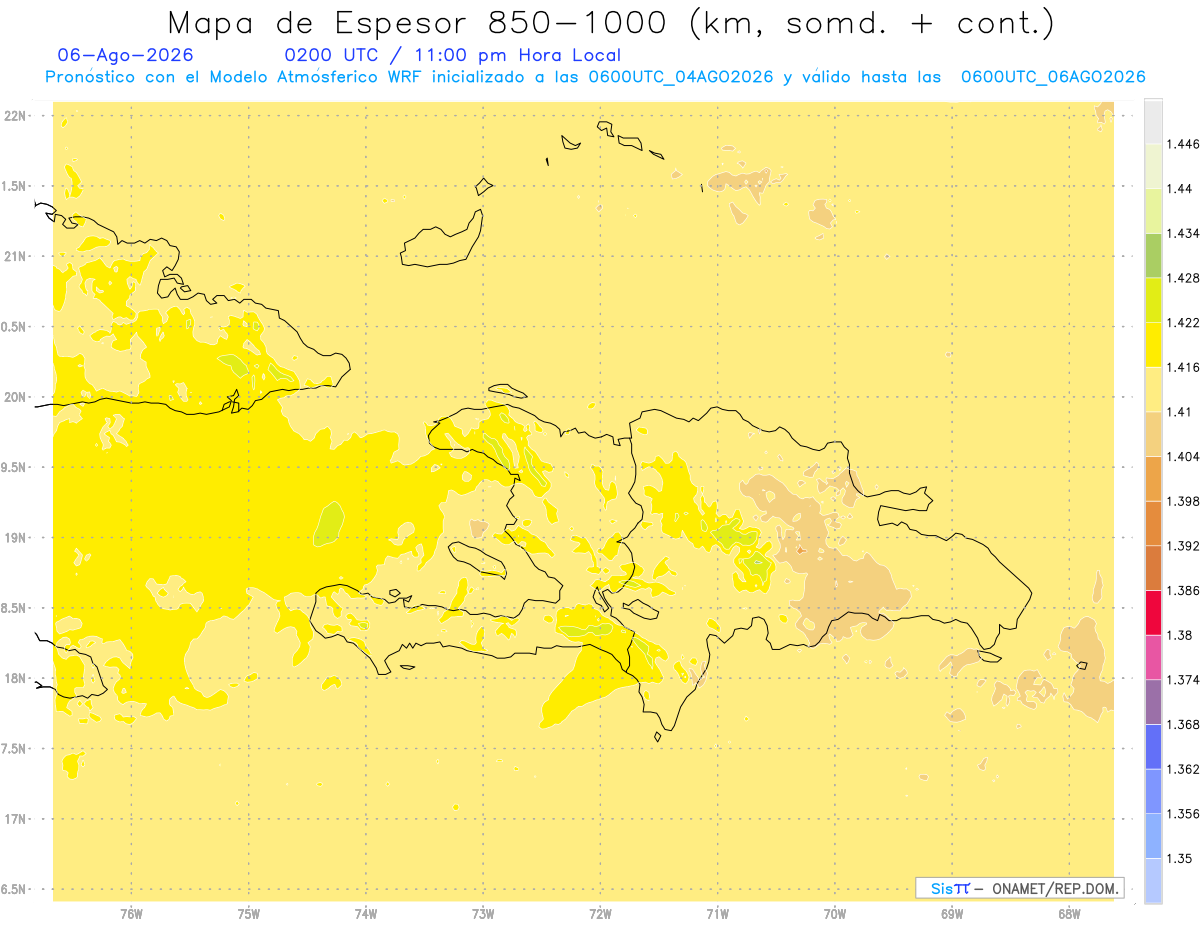Screen dimensions: 1200x927
Task: Click the 1.416 legend value
Action: (1184, 367)
